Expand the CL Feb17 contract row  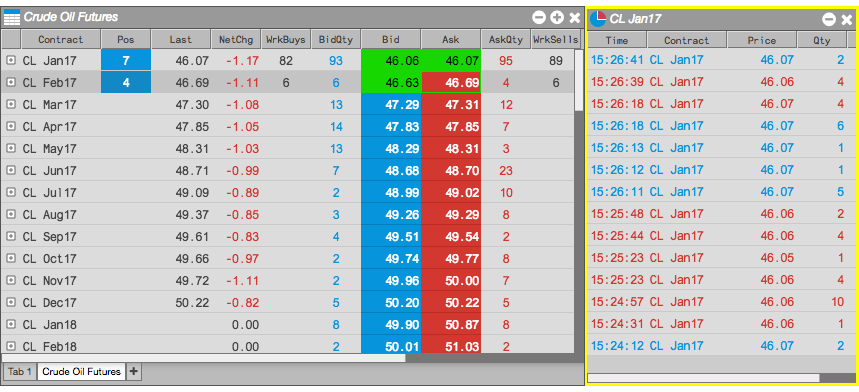(x=10, y=82)
